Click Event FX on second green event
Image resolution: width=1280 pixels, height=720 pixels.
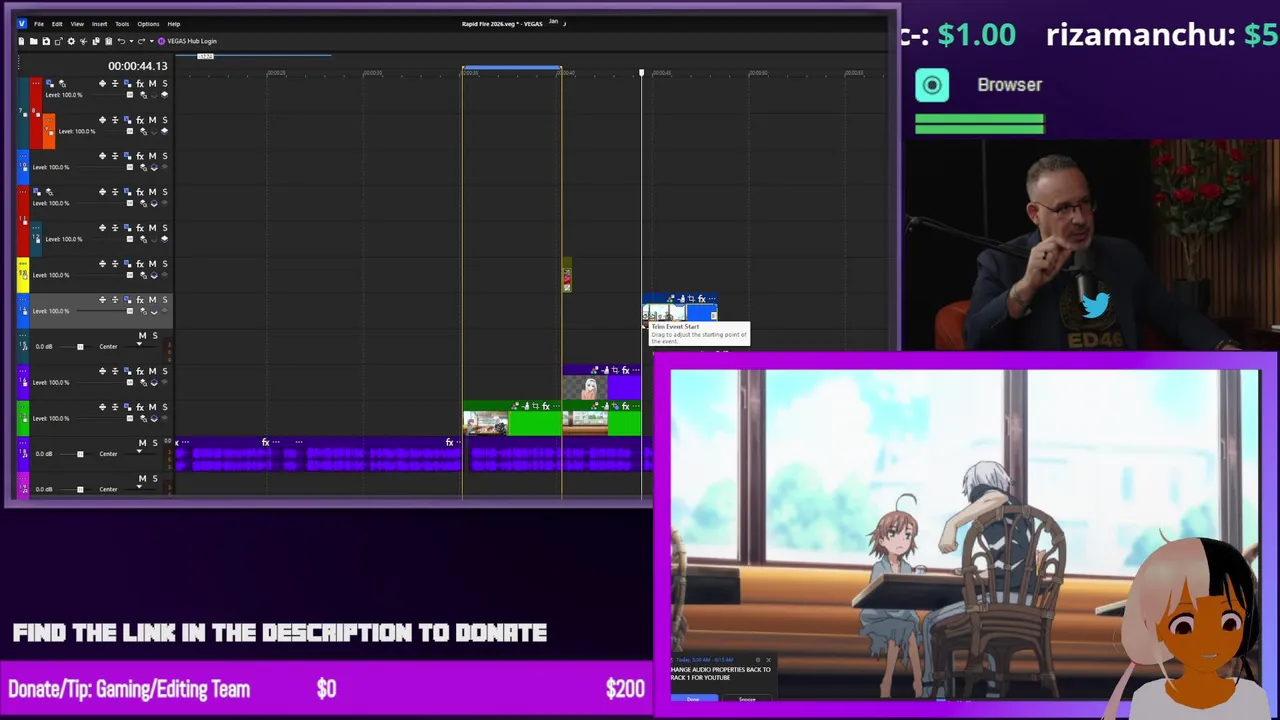[626, 407]
